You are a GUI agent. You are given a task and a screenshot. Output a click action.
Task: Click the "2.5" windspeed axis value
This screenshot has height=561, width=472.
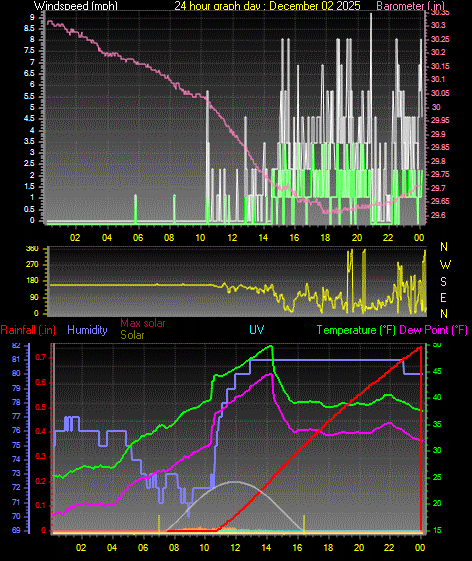(x=29, y=164)
